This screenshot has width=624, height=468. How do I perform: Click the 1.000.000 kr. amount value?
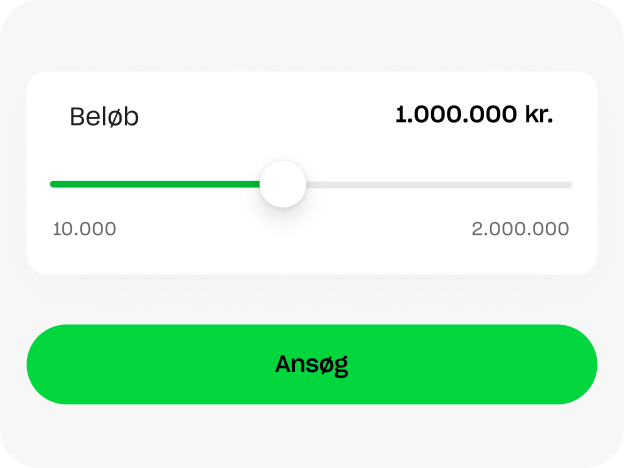coord(474,115)
